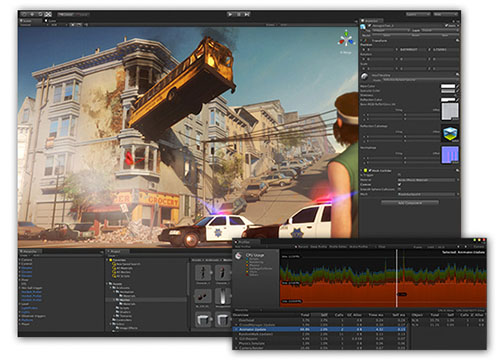Select the Project tab
Image resolution: width=500 pixels, height=364 pixels.
point(117,251)
